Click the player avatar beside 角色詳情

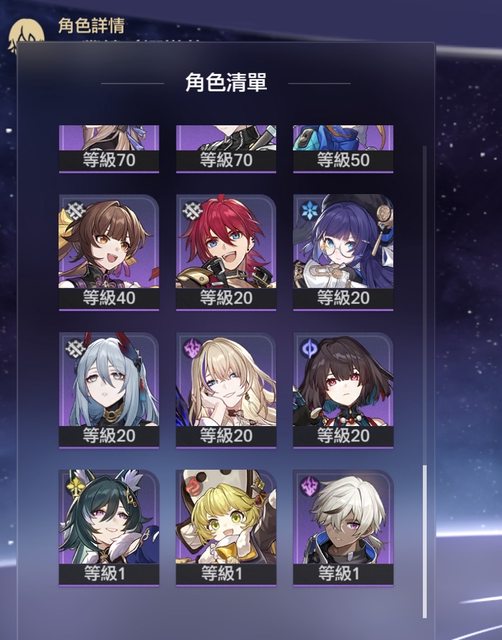point(26,36)
